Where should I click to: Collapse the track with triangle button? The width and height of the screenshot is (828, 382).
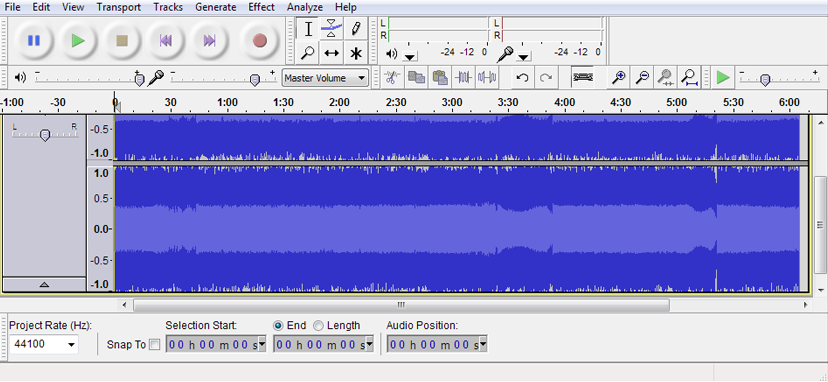point(44,284)
